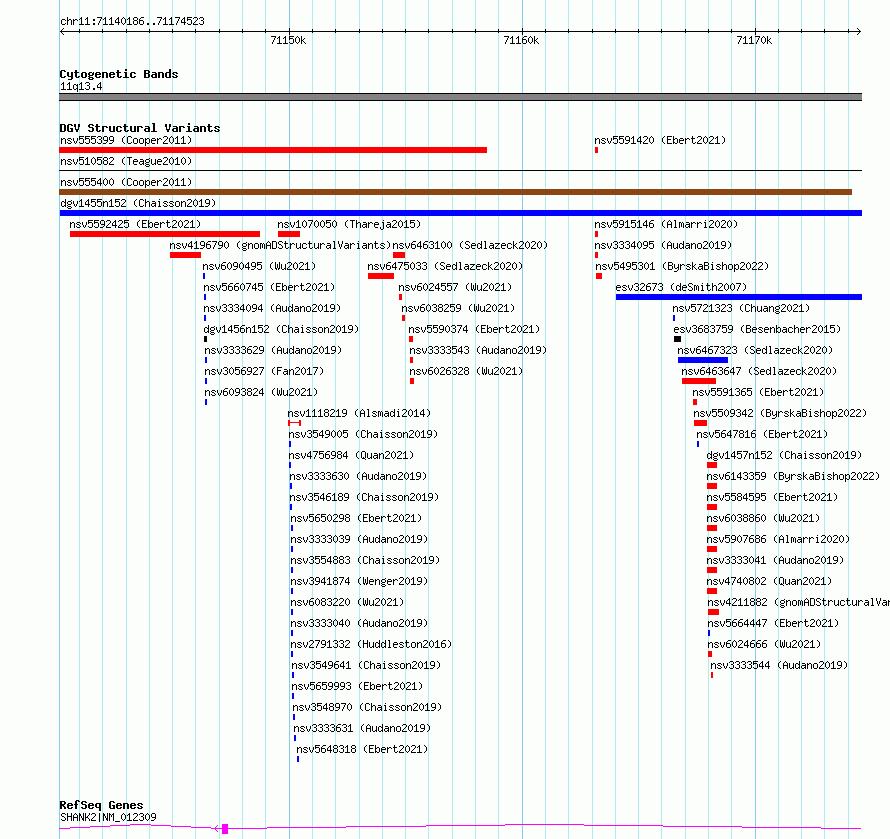
Task: Select nsv3056927 (Fan2017) label
Action: point(265,371)
